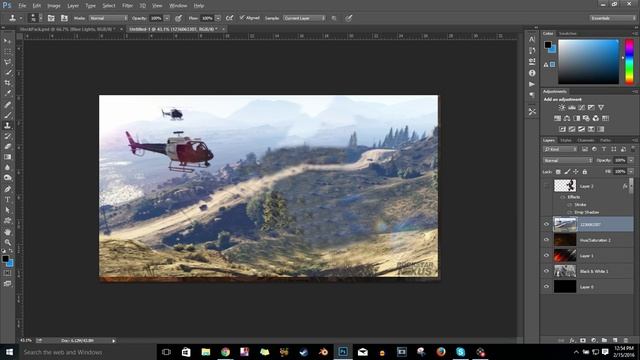Lock transparent pixels for layer
Screen dimensions: 640x360
click(558, 172)
